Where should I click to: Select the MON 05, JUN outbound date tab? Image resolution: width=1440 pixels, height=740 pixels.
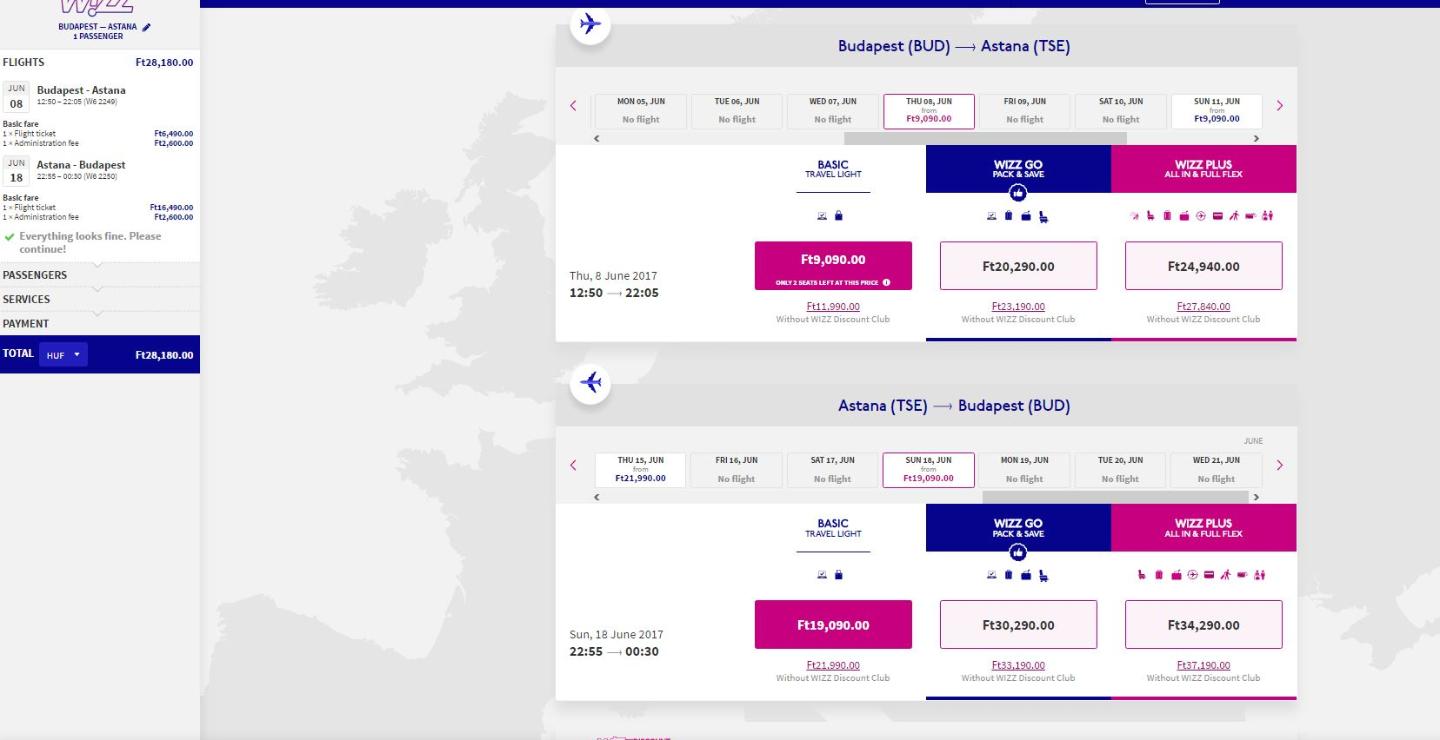[x=640, y=111]
